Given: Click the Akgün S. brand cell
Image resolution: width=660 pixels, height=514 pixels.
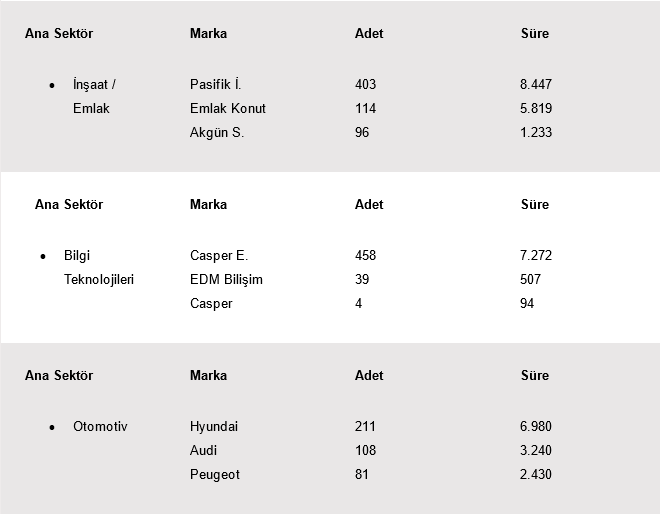Looking at the screenshot, I should pos(217,133).
